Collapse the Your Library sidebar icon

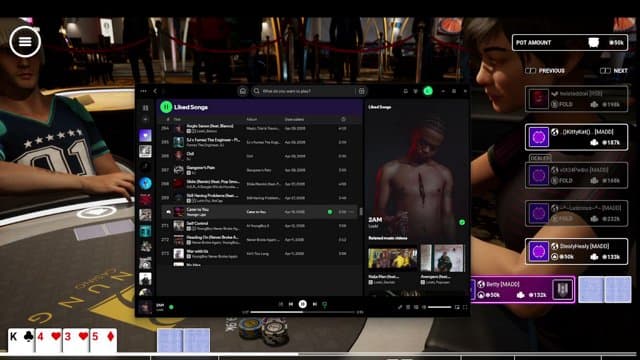145,108
